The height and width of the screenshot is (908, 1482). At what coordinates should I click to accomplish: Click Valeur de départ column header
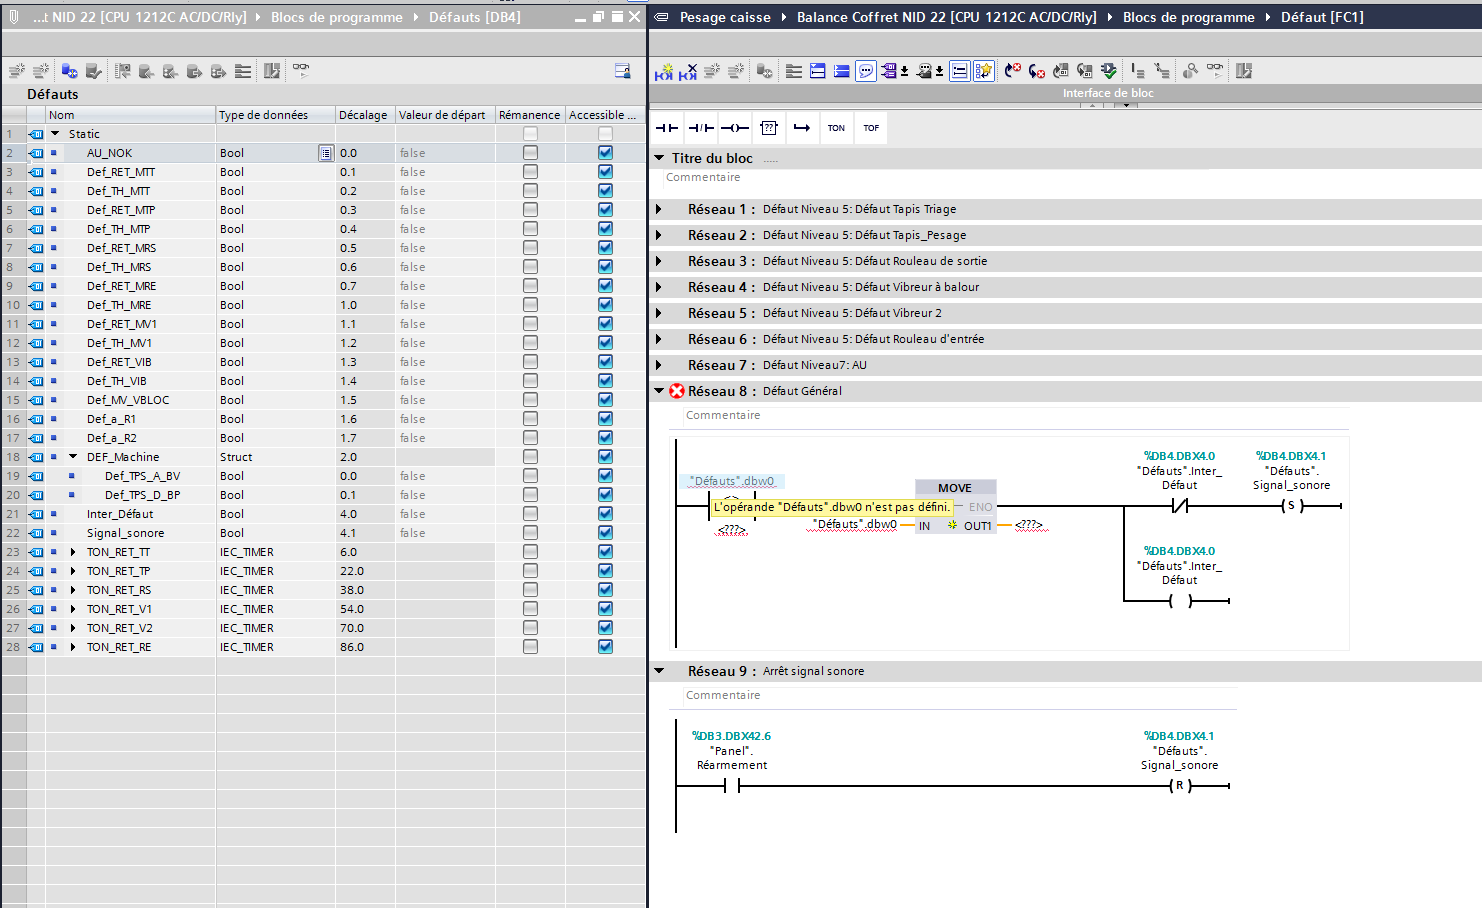[x=442, y=115]
